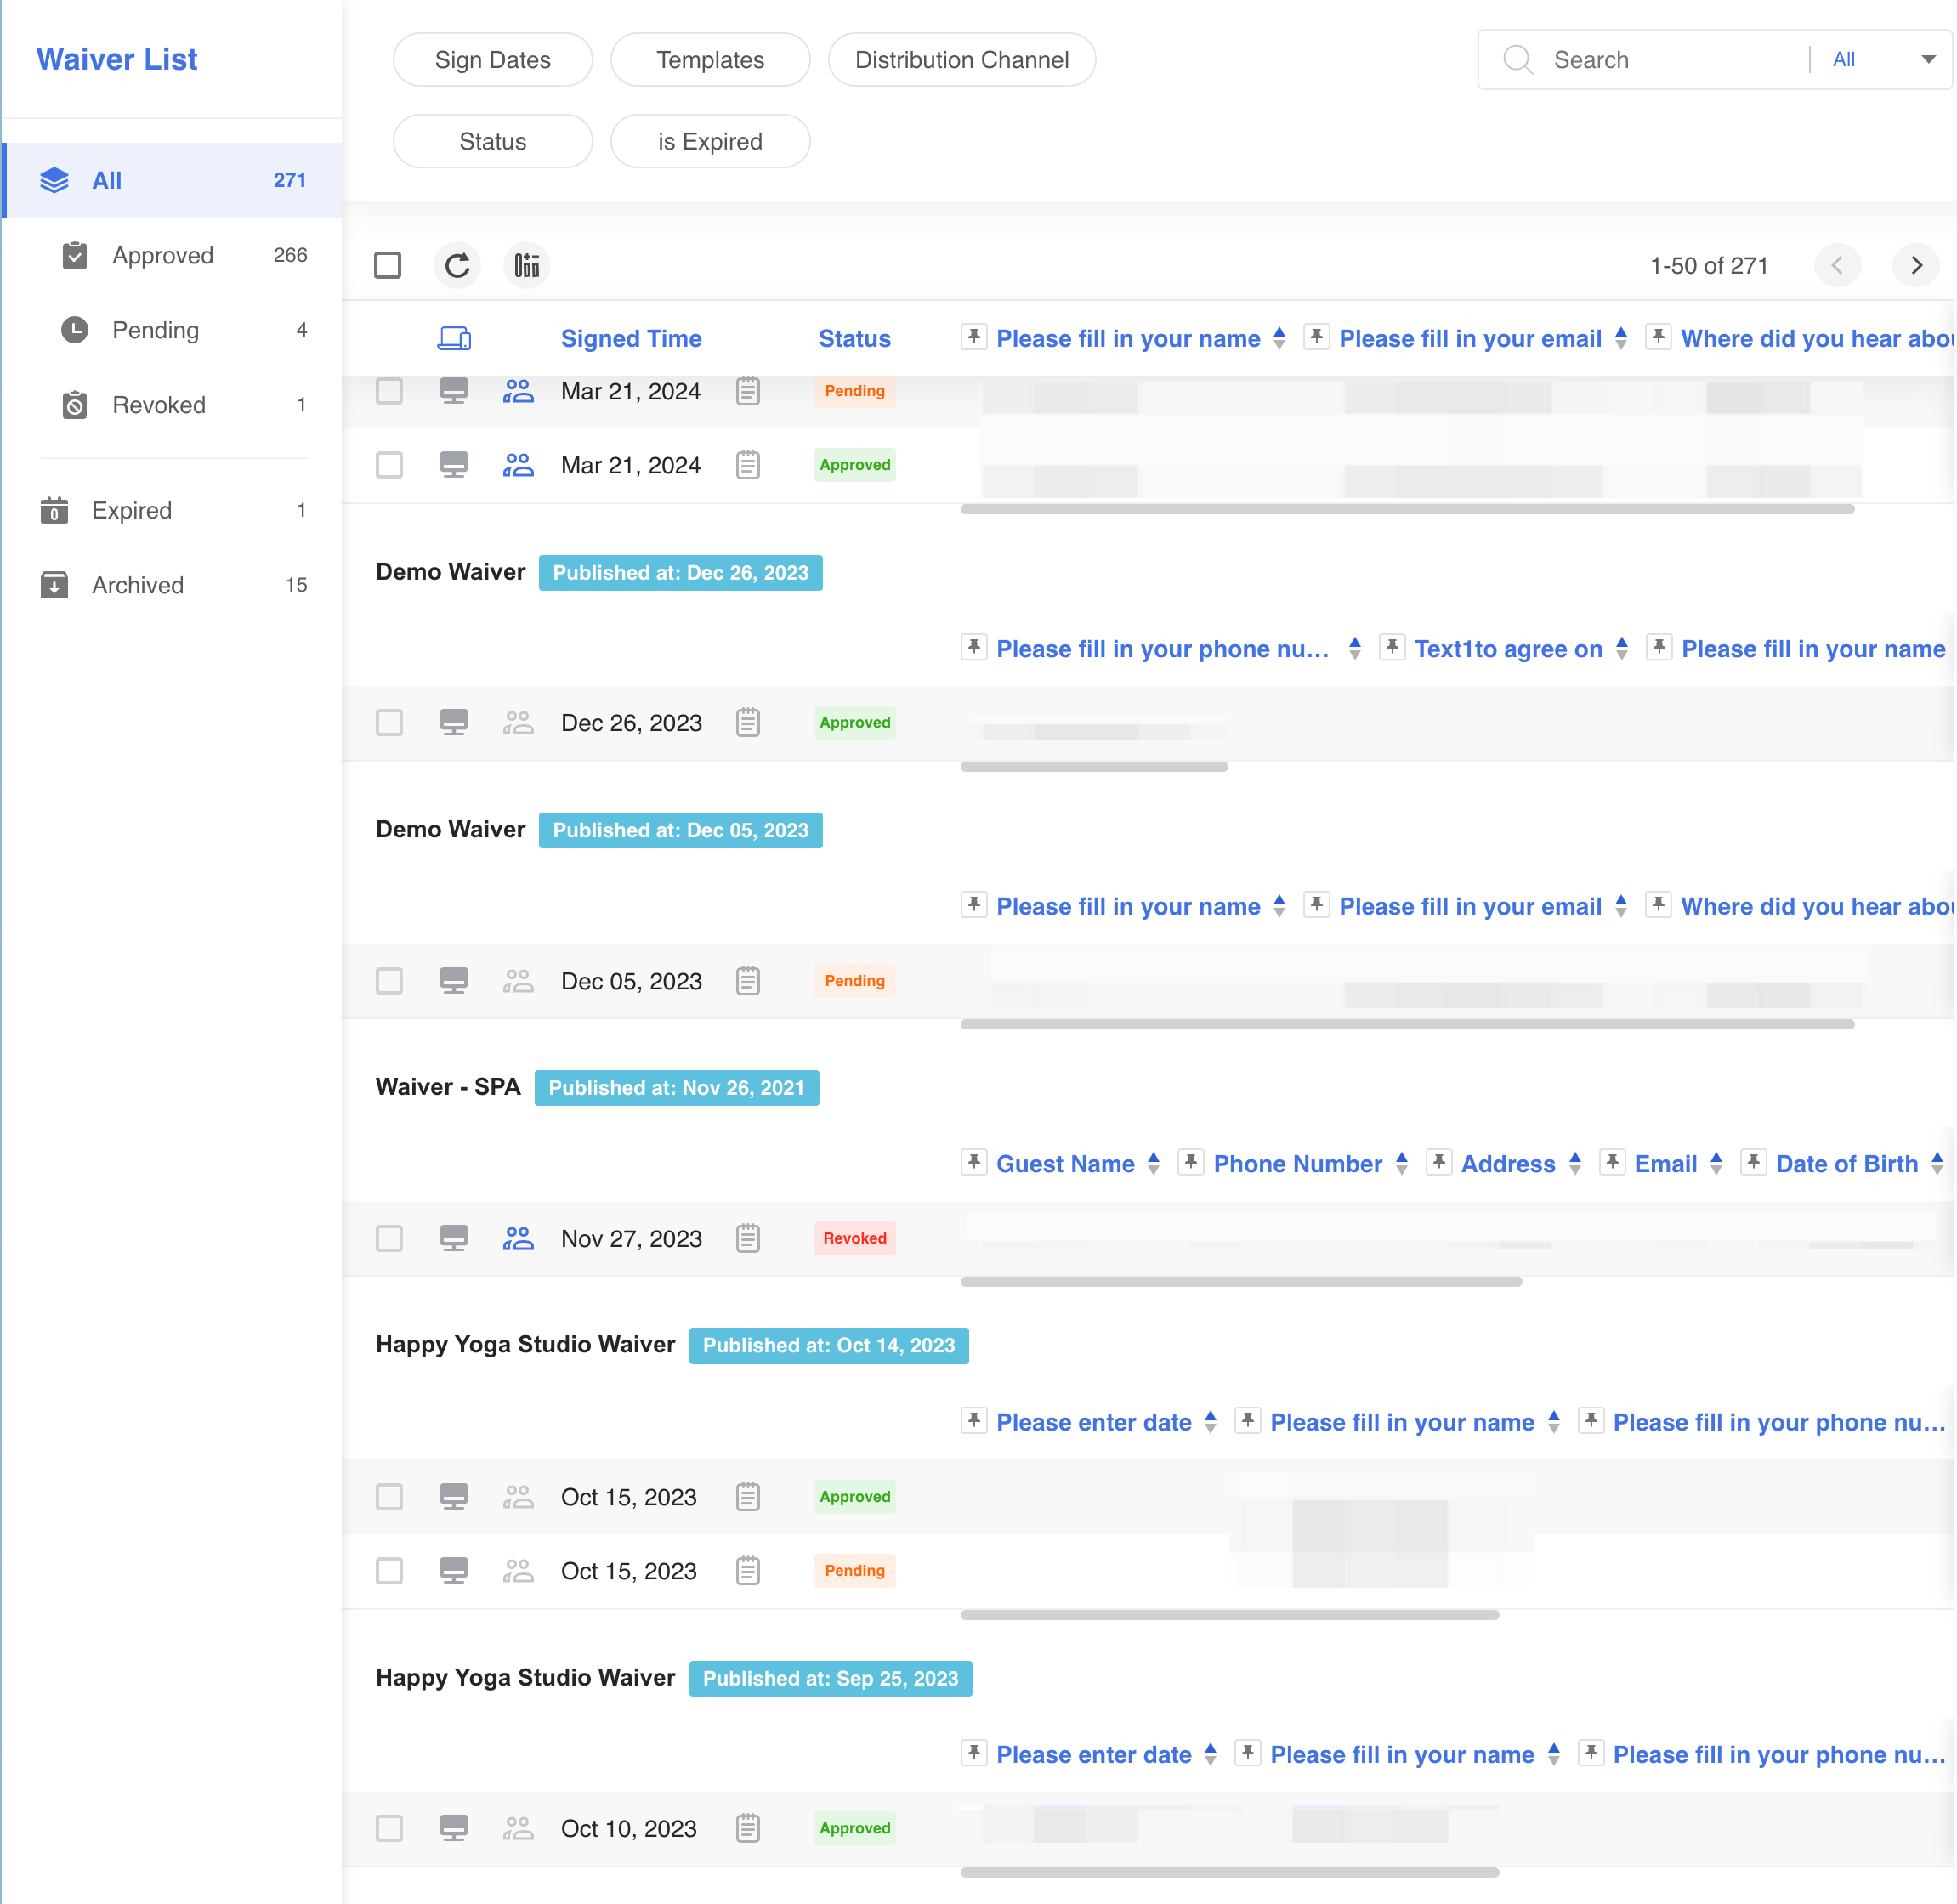Check the Oct 15, 2023 Approved row checkbox
The width and height of the screenshot is (1957, 1904).
point(389,1496)
